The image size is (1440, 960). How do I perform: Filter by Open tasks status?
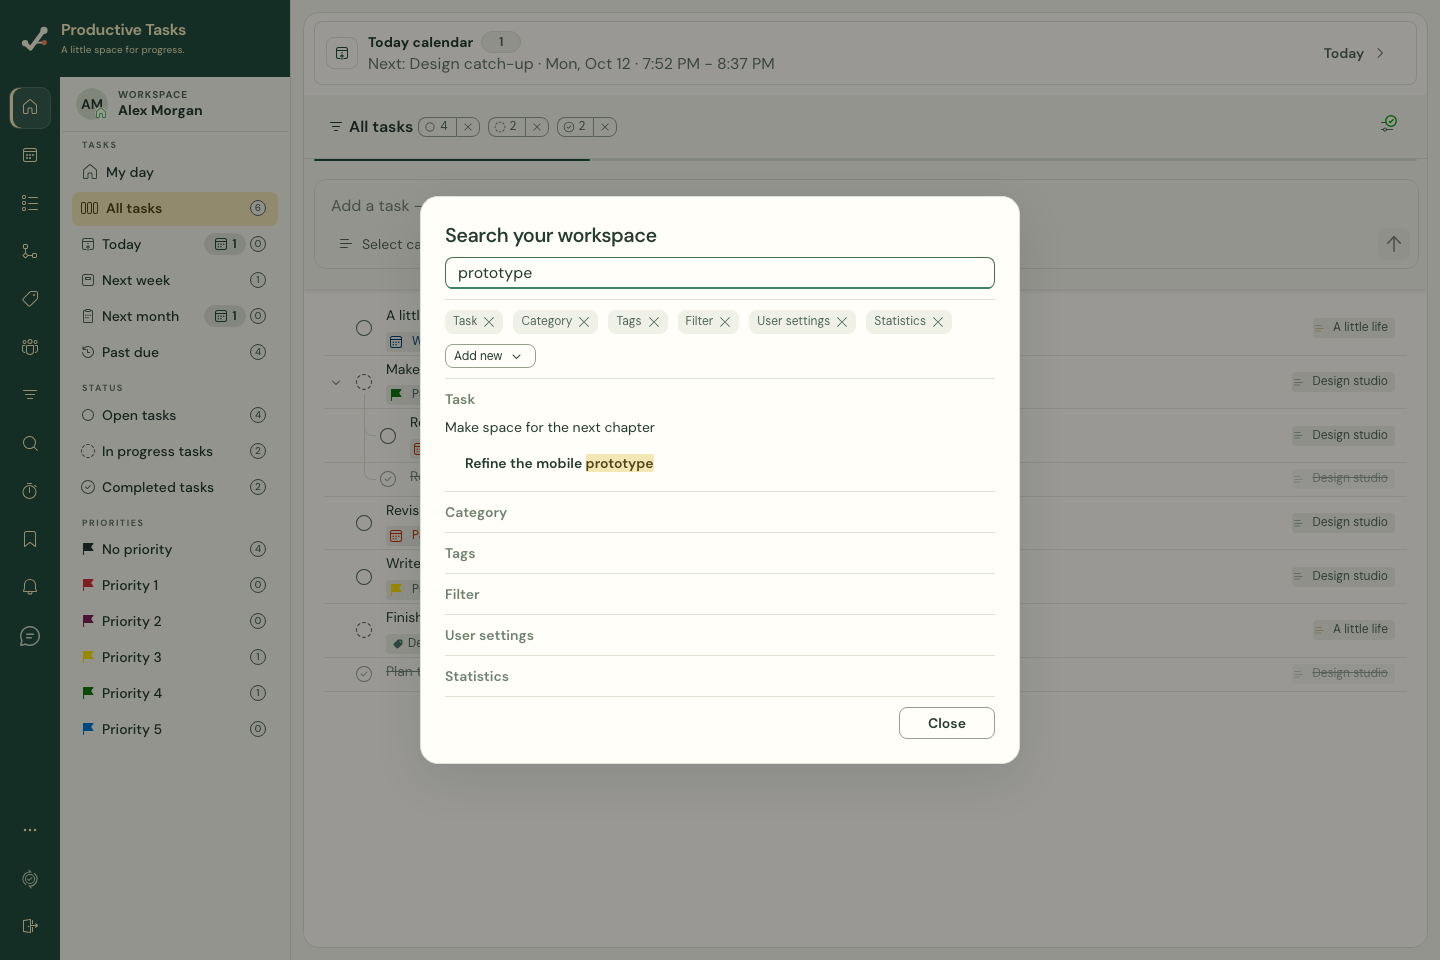pyautogui.click(x=175, y=415)
